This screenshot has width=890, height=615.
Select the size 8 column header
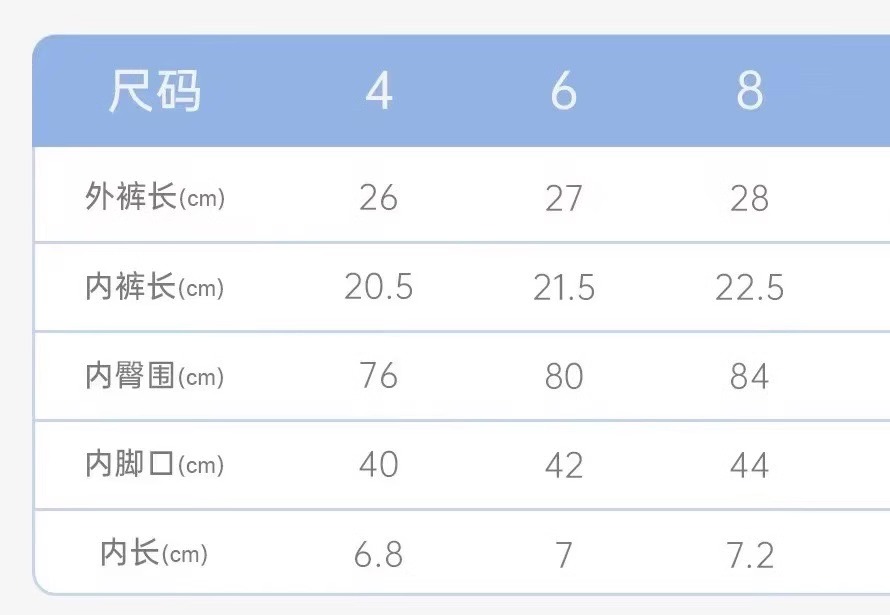(749, 92)
